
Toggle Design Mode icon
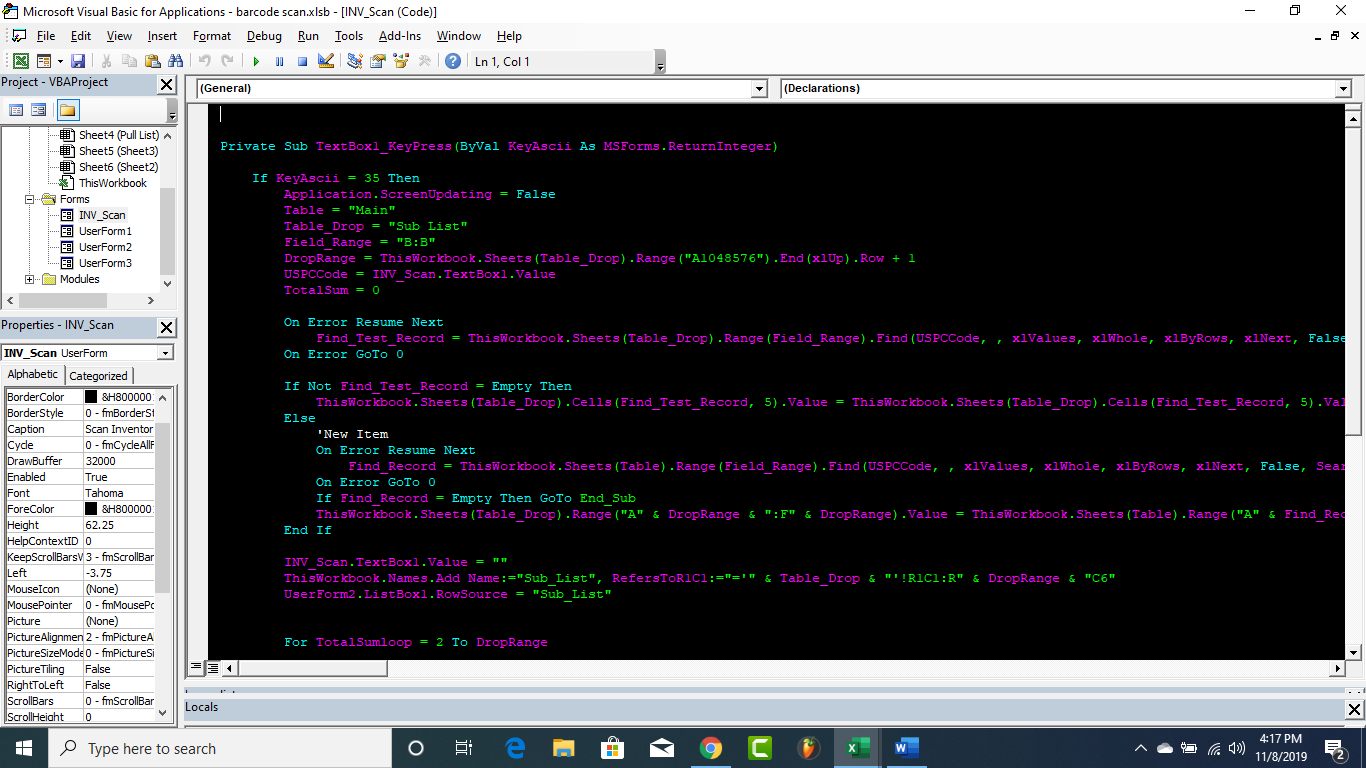pos(325,61)
